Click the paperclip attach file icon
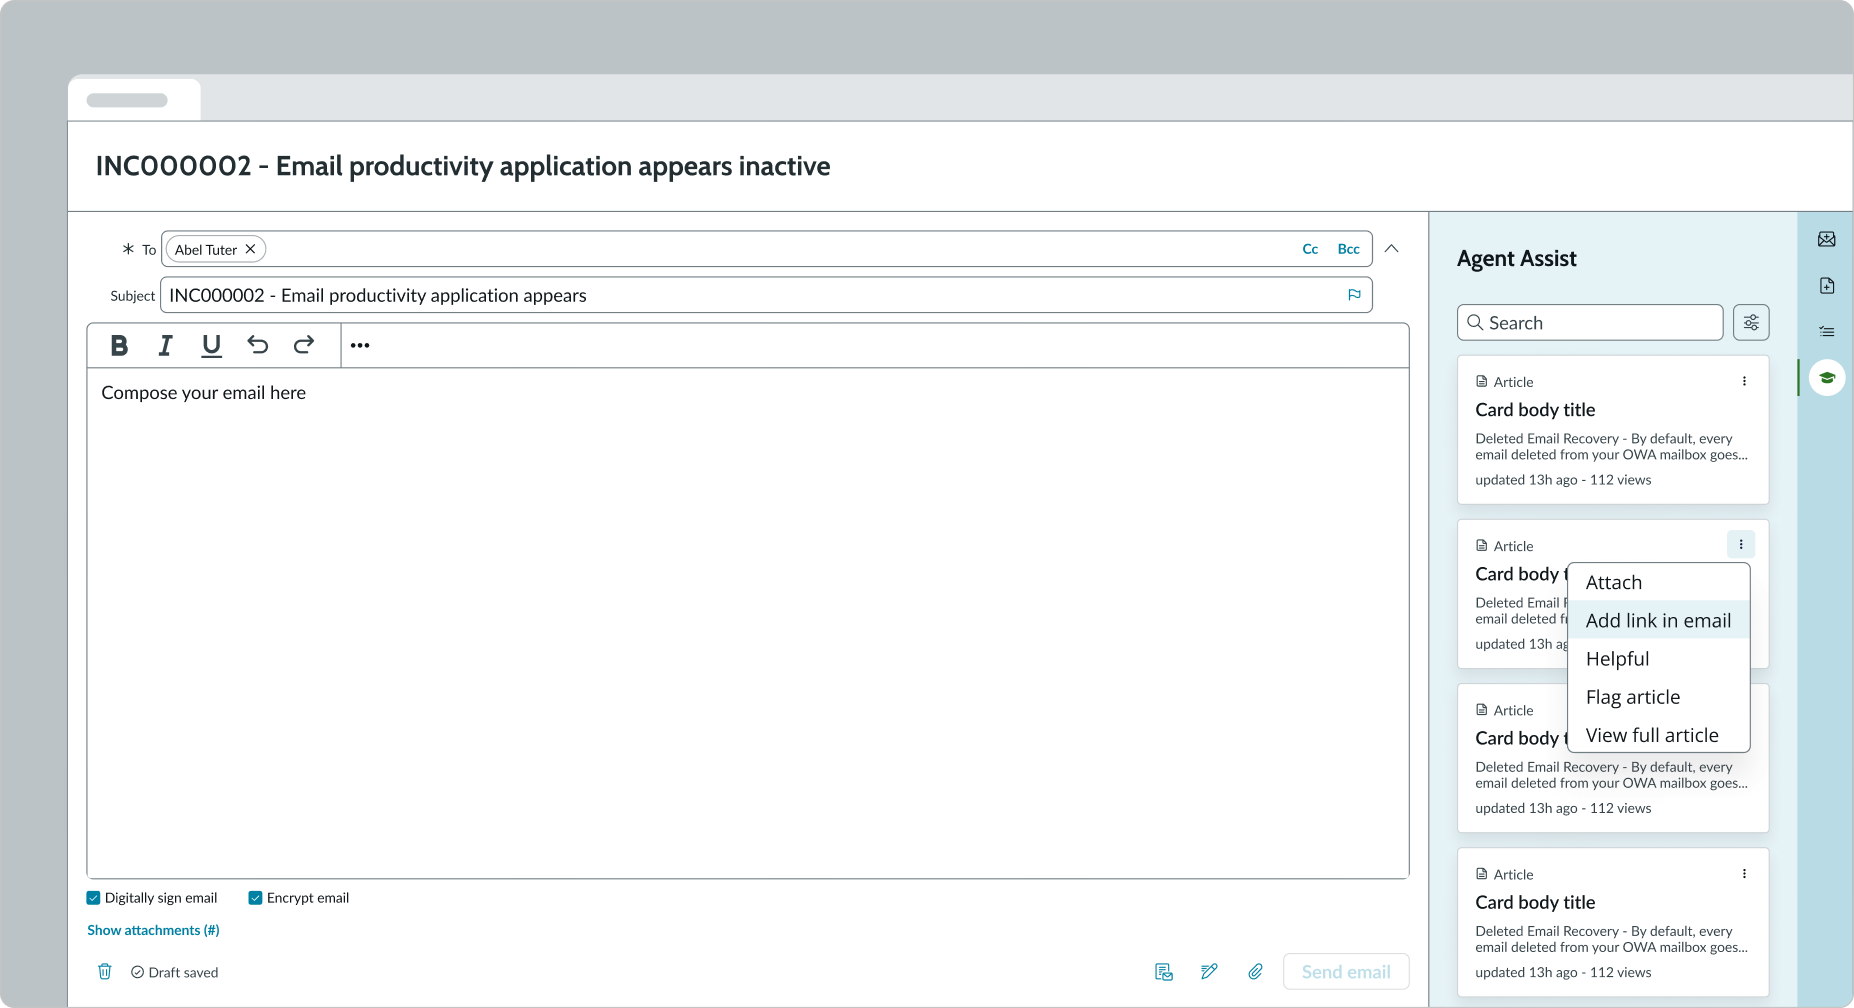1854x1008 pixels. [1255, 971]
